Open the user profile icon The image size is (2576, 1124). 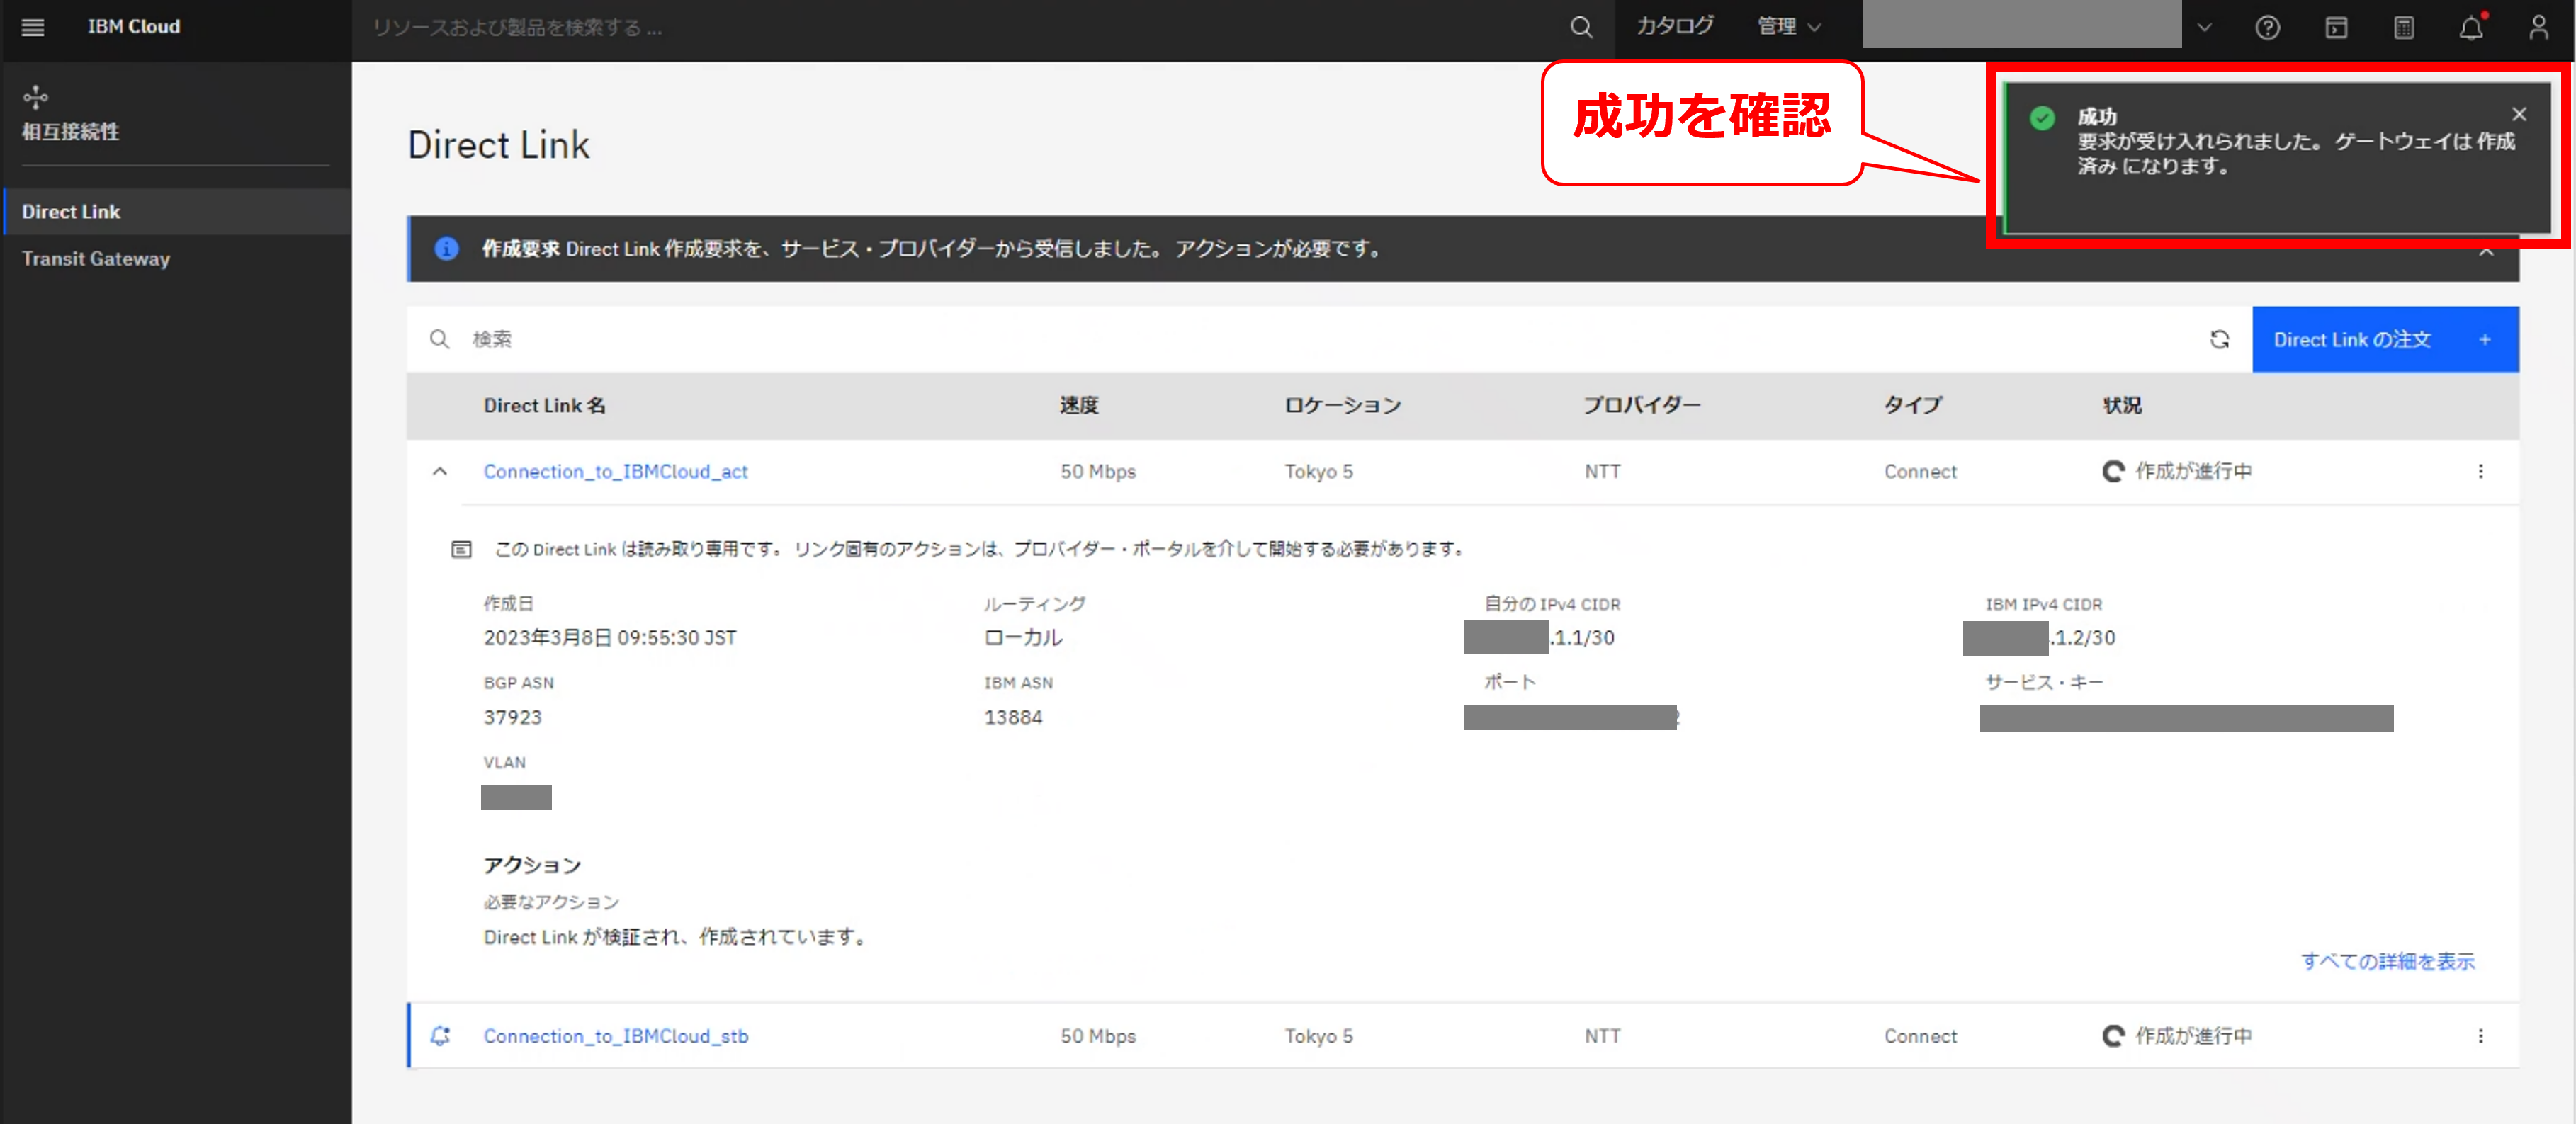2538,27
